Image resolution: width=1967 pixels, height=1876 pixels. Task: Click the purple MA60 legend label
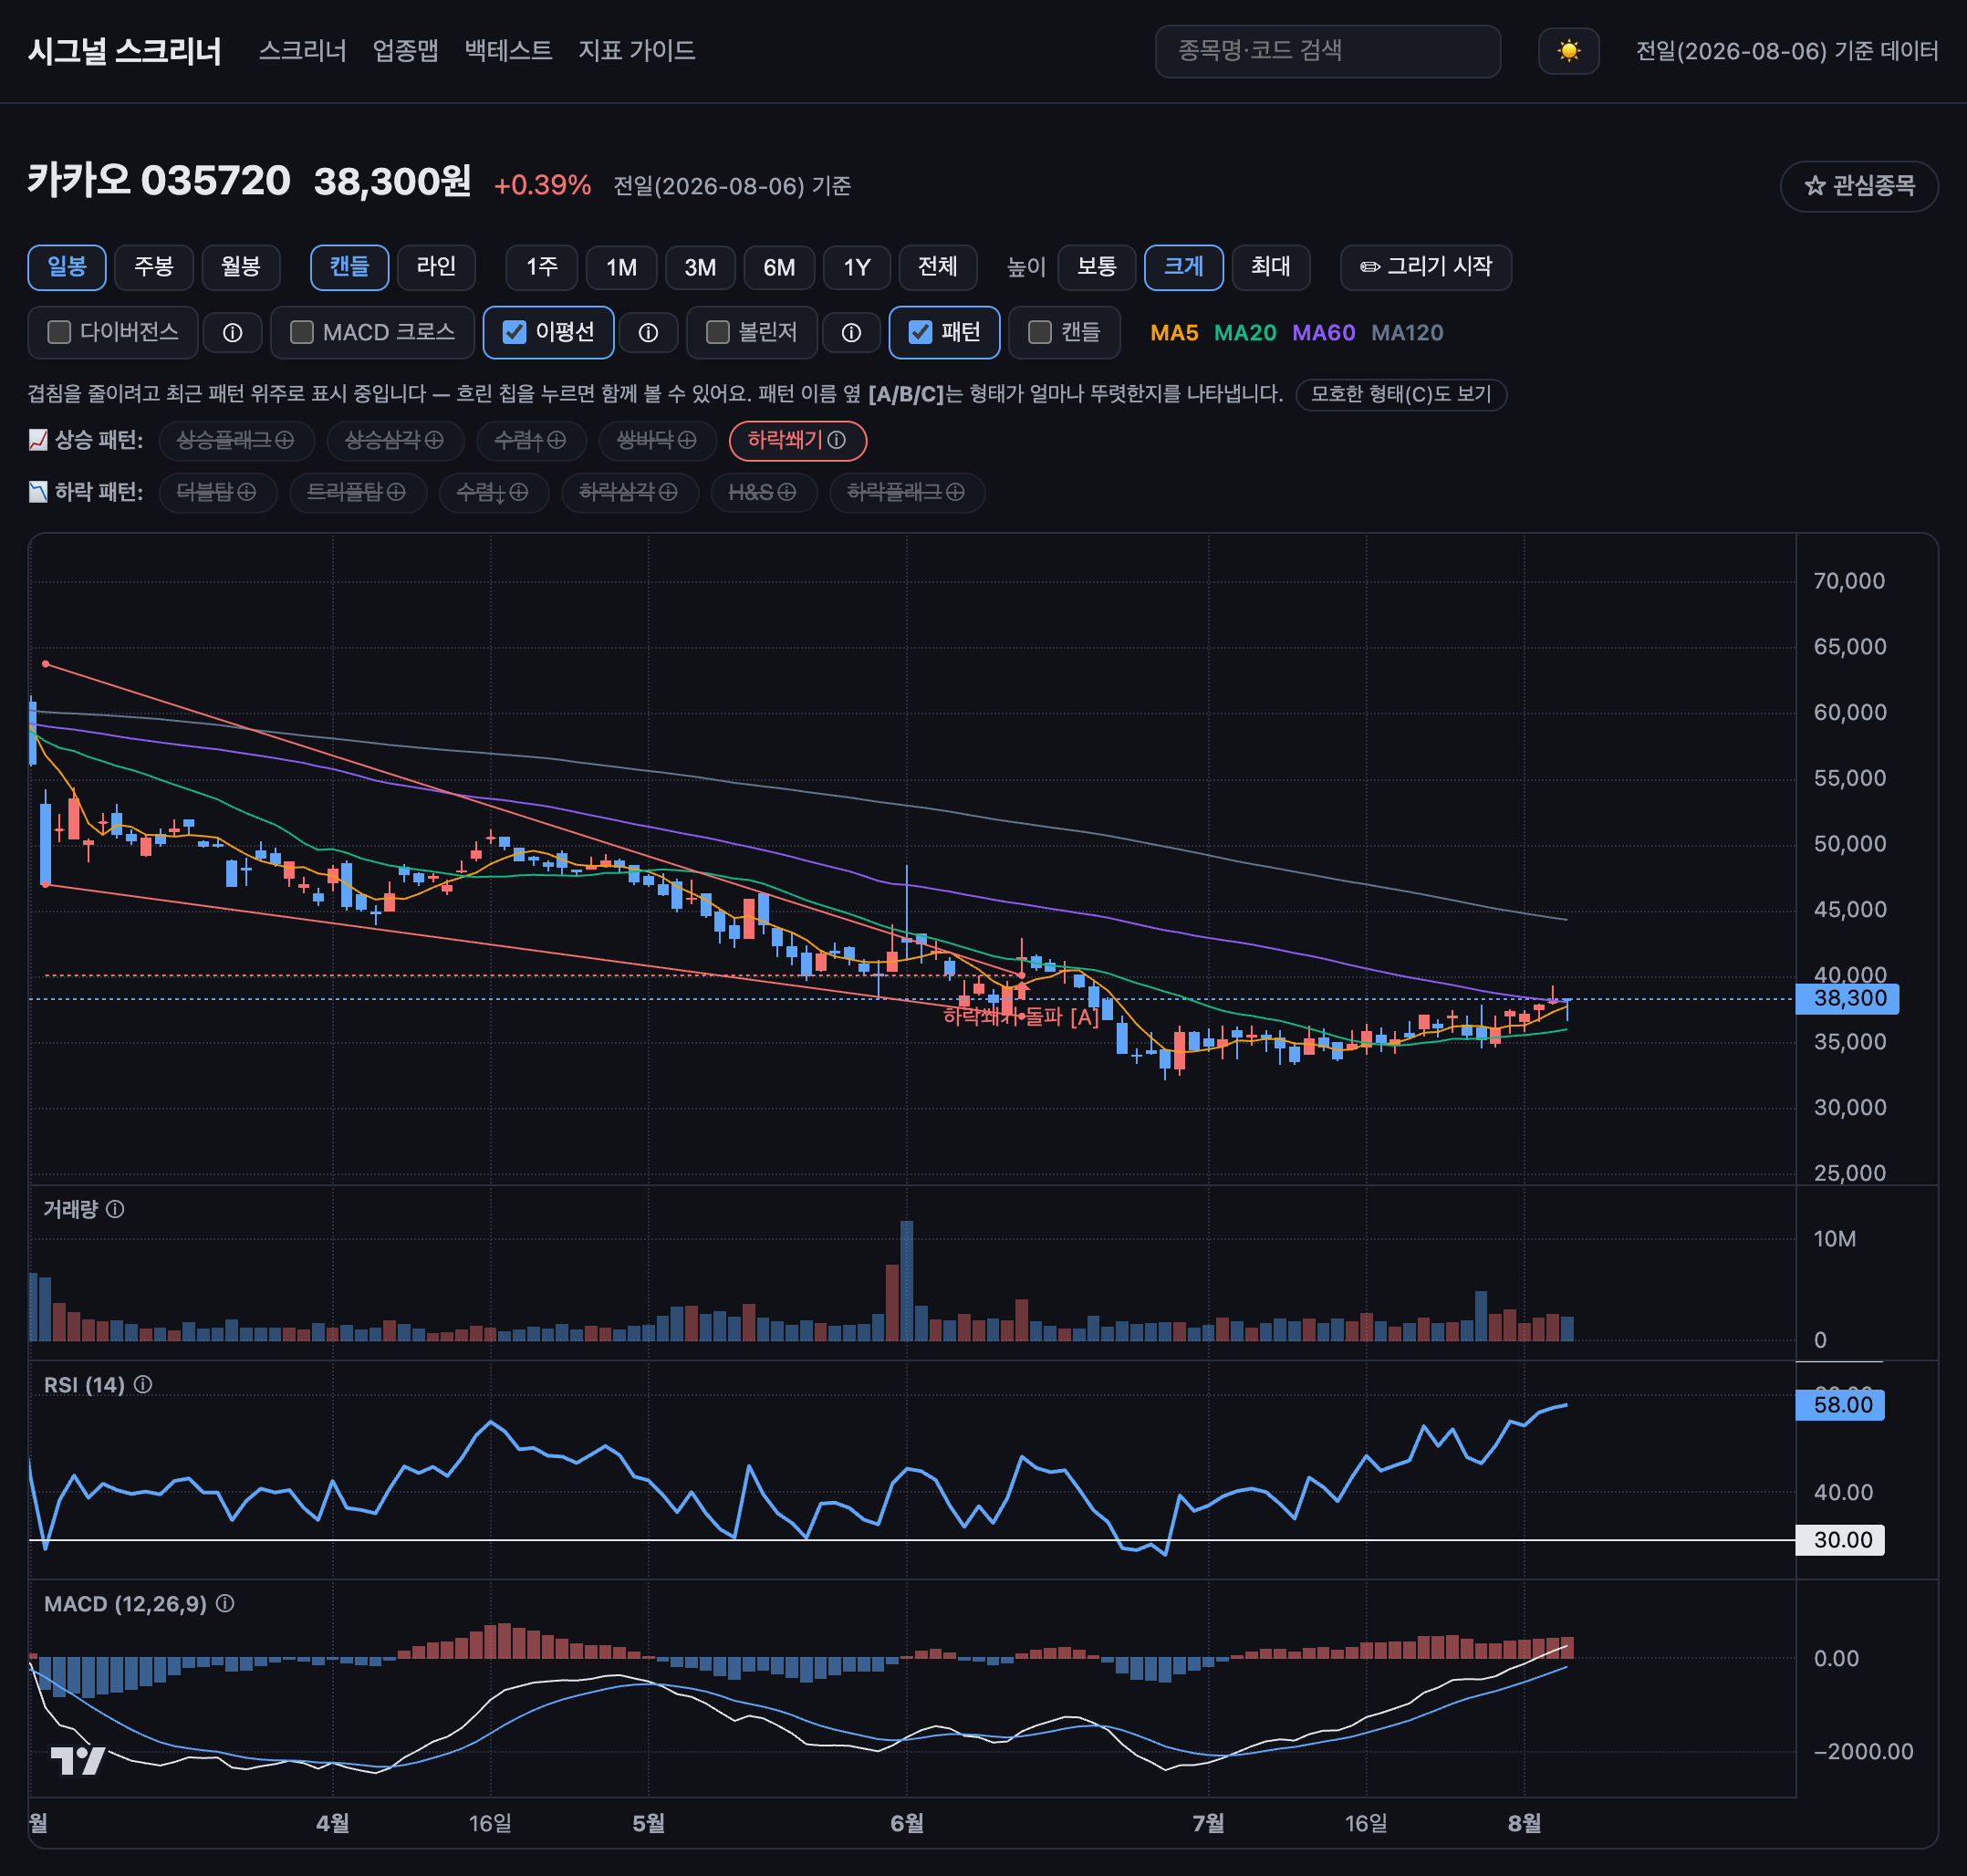click(x=1324, y=333)
